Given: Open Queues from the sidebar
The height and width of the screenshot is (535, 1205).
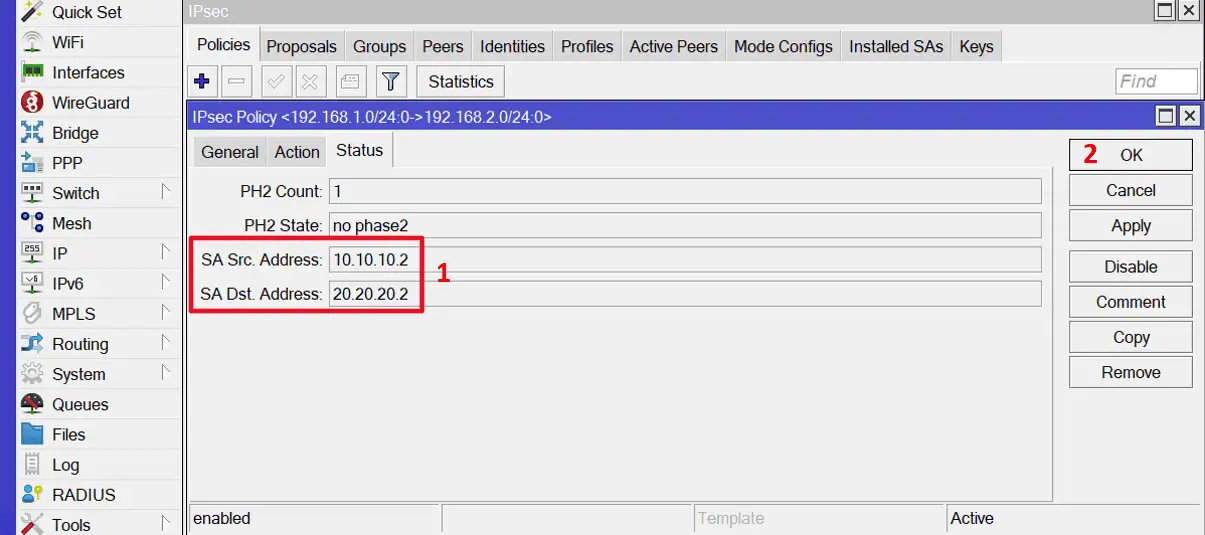Looking at the screenshot, I should pos(80,404).
